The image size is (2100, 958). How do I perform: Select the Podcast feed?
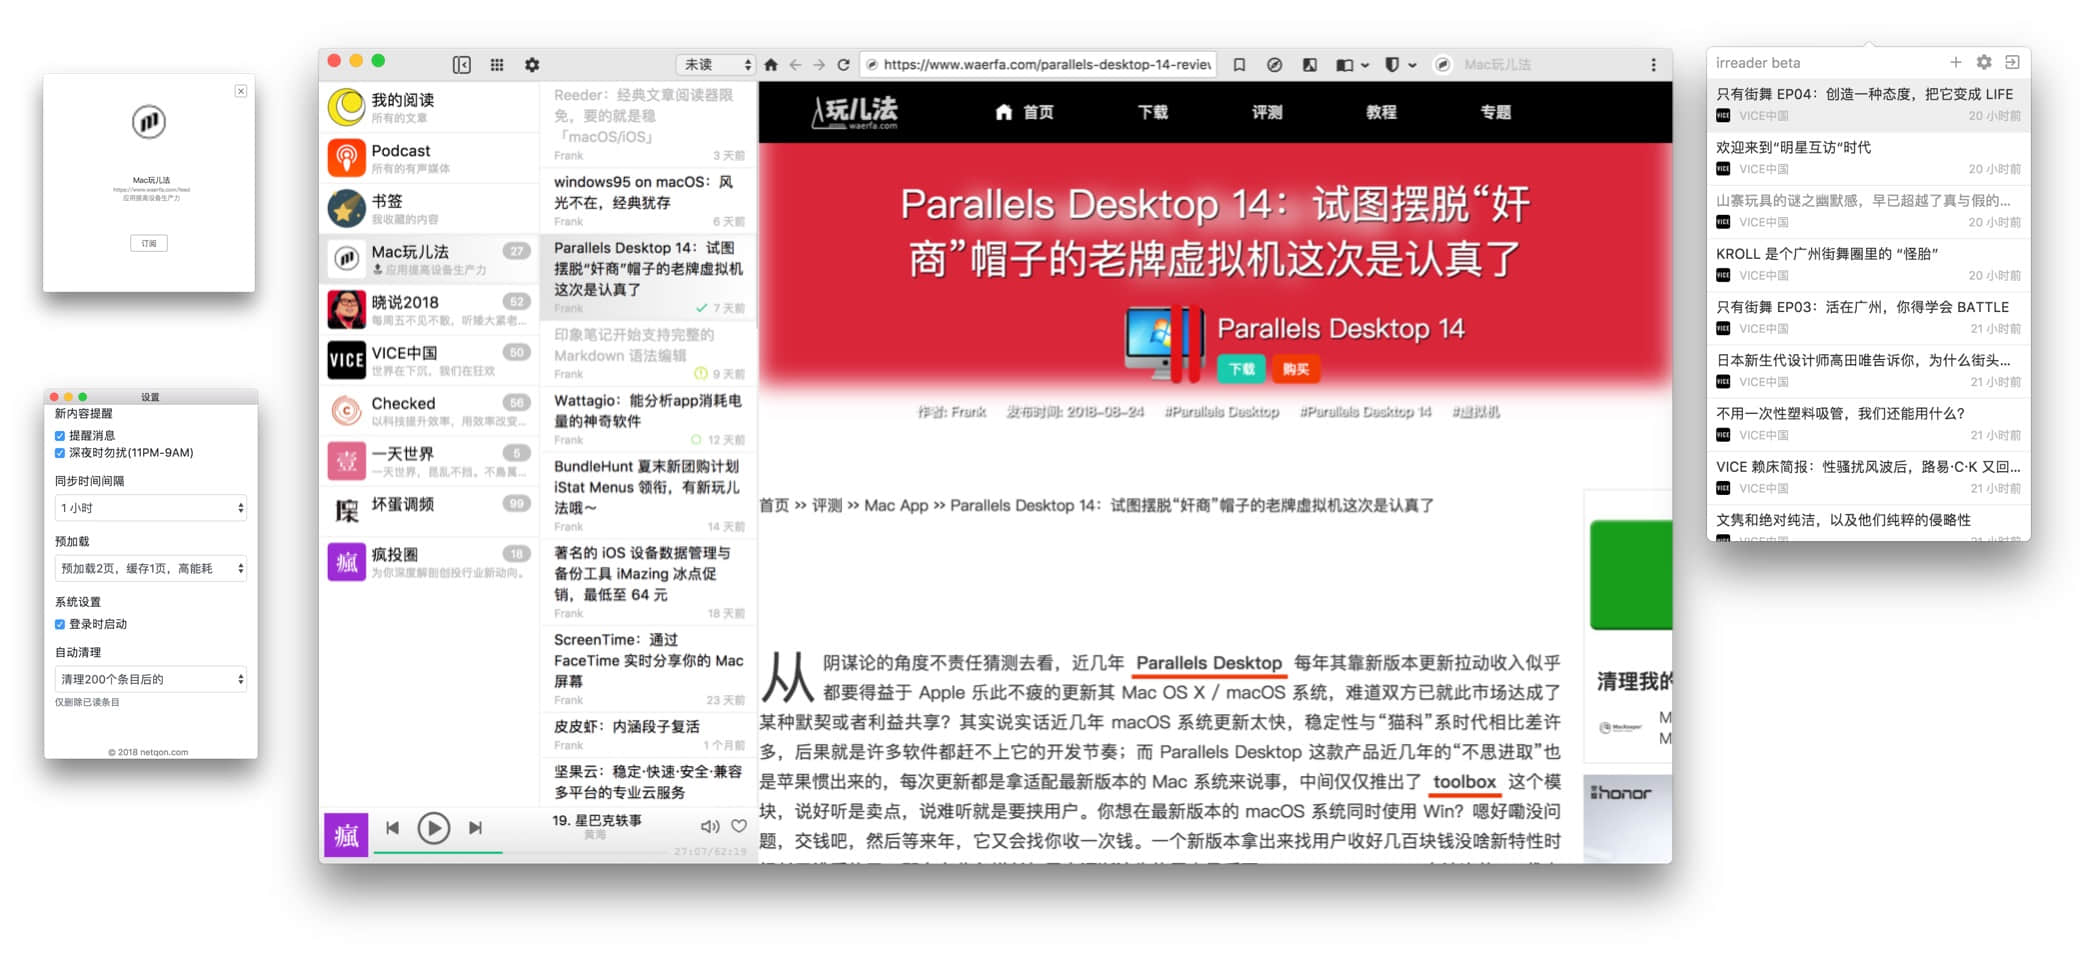point(429,158)
